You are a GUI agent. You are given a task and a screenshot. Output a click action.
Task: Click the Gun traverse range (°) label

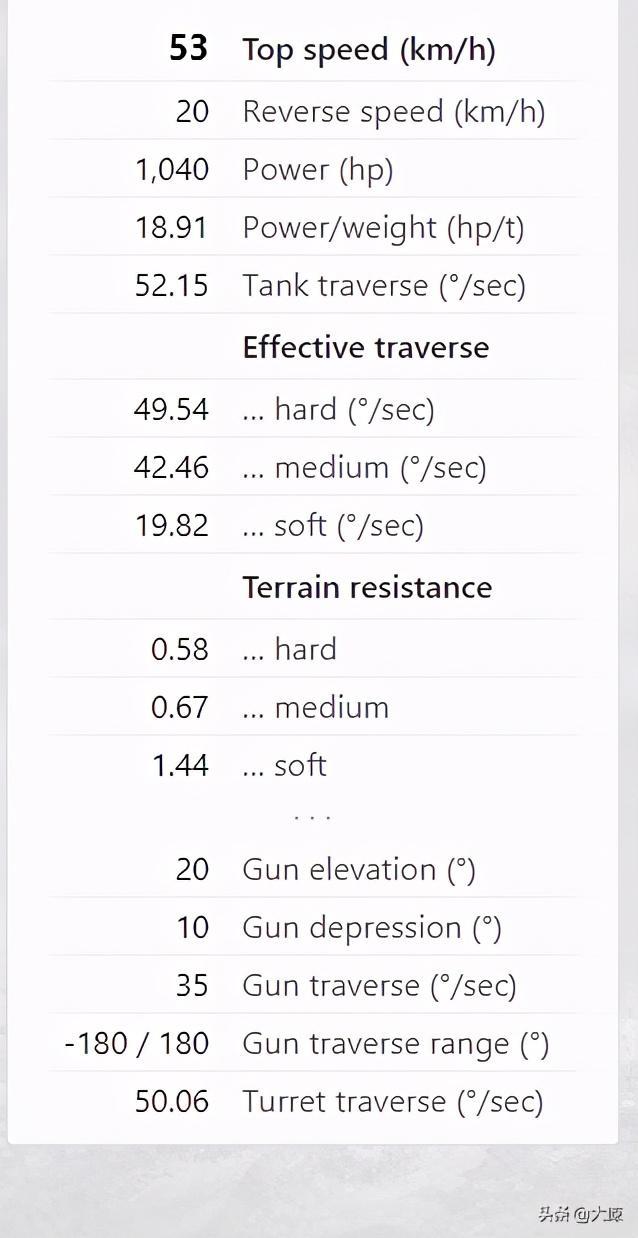point(395,1043)
